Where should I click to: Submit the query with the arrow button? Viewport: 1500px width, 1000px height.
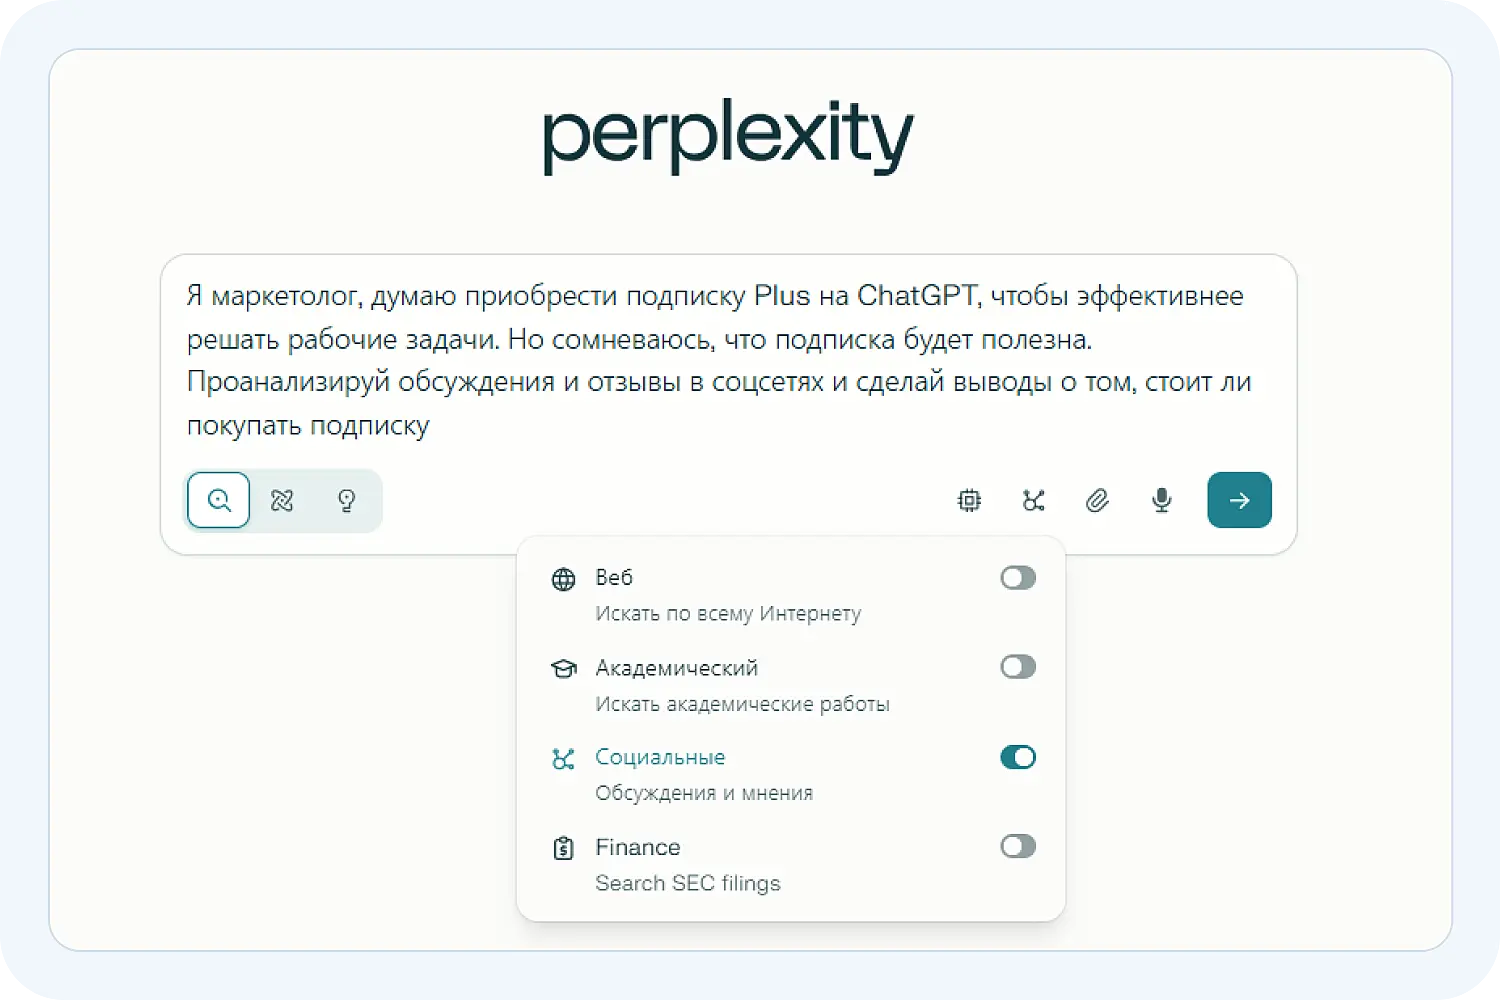(1239, 500)
